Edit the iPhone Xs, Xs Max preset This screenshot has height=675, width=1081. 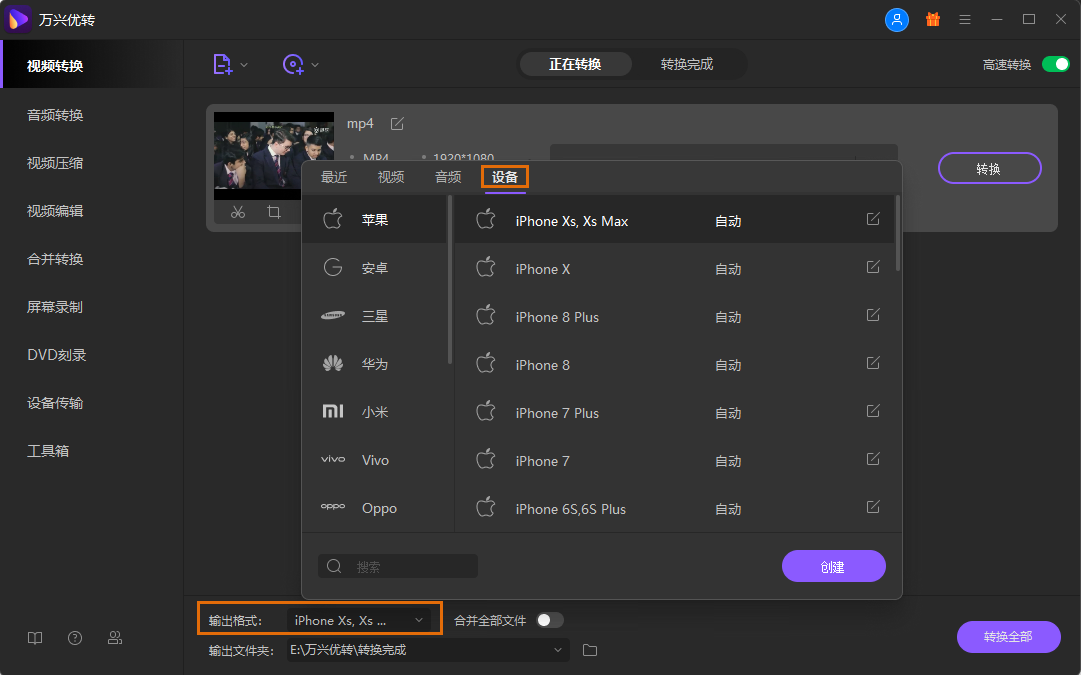coord(873,219)
